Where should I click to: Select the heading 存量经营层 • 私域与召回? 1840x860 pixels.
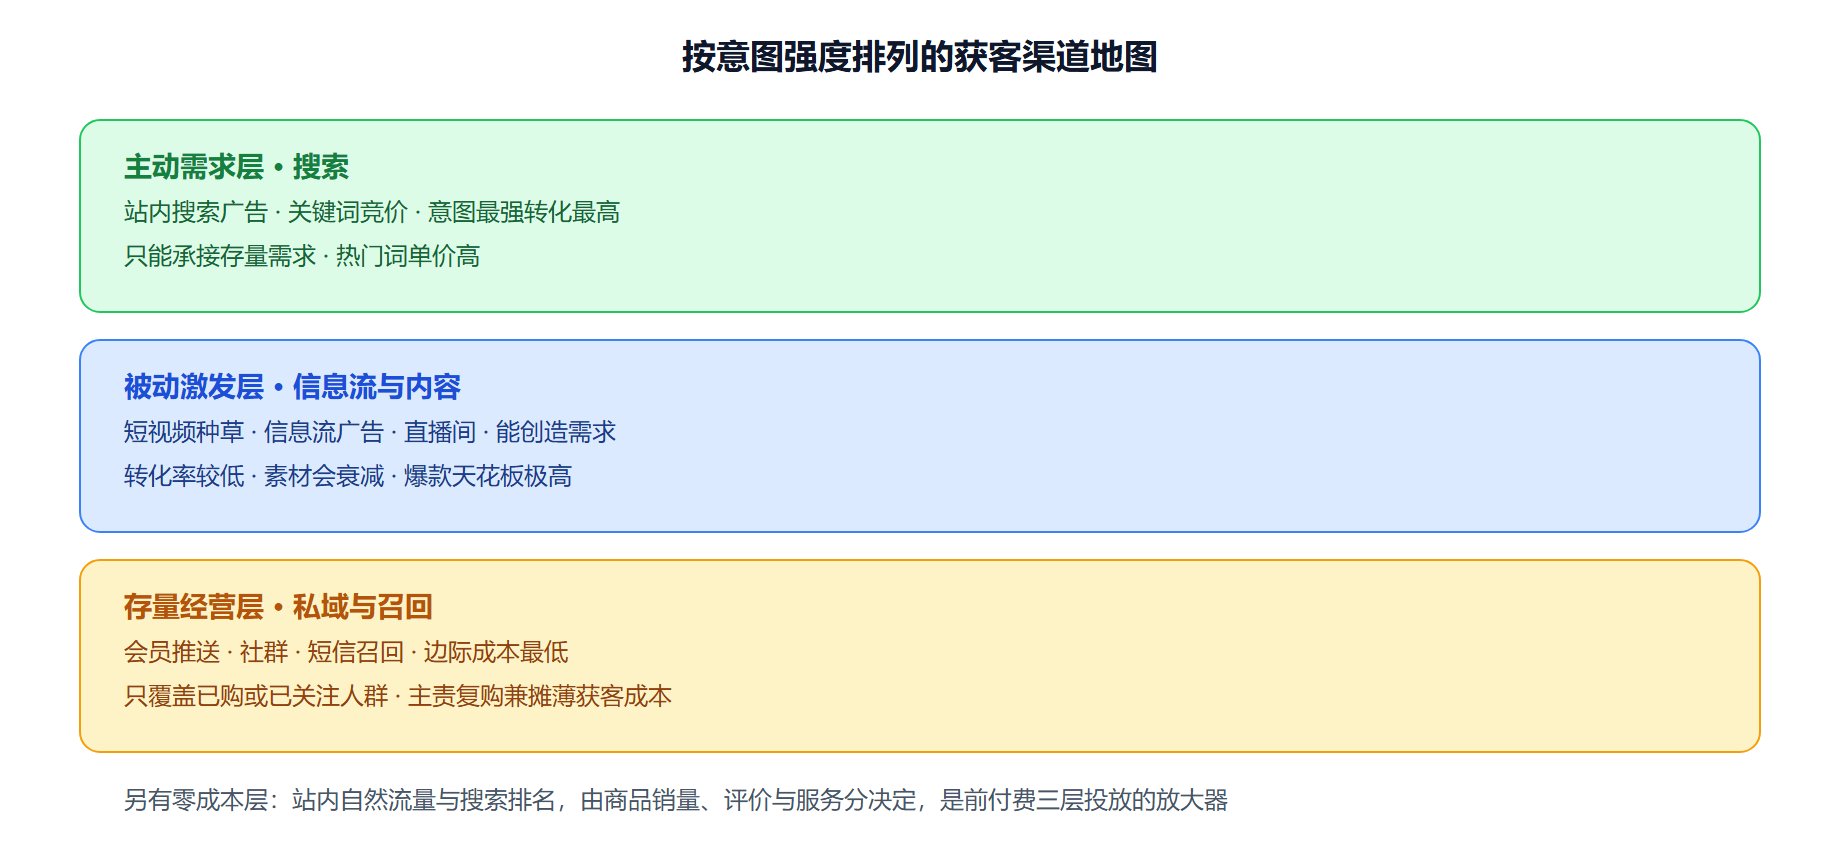click(278, 607)
